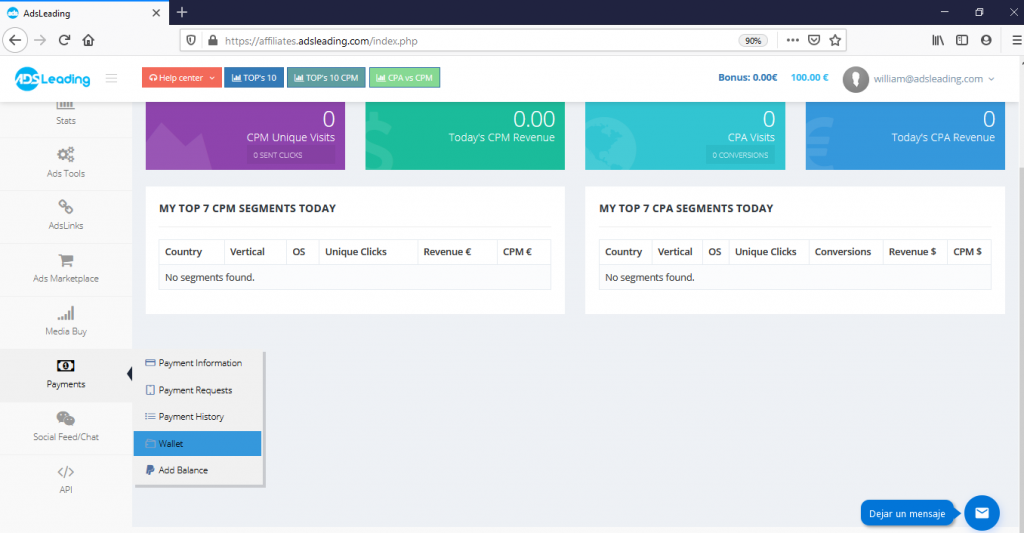This screenshot has width=1024, height=533.
Task: Open Payment Requests menu item
Action: [x=197, y=390]
